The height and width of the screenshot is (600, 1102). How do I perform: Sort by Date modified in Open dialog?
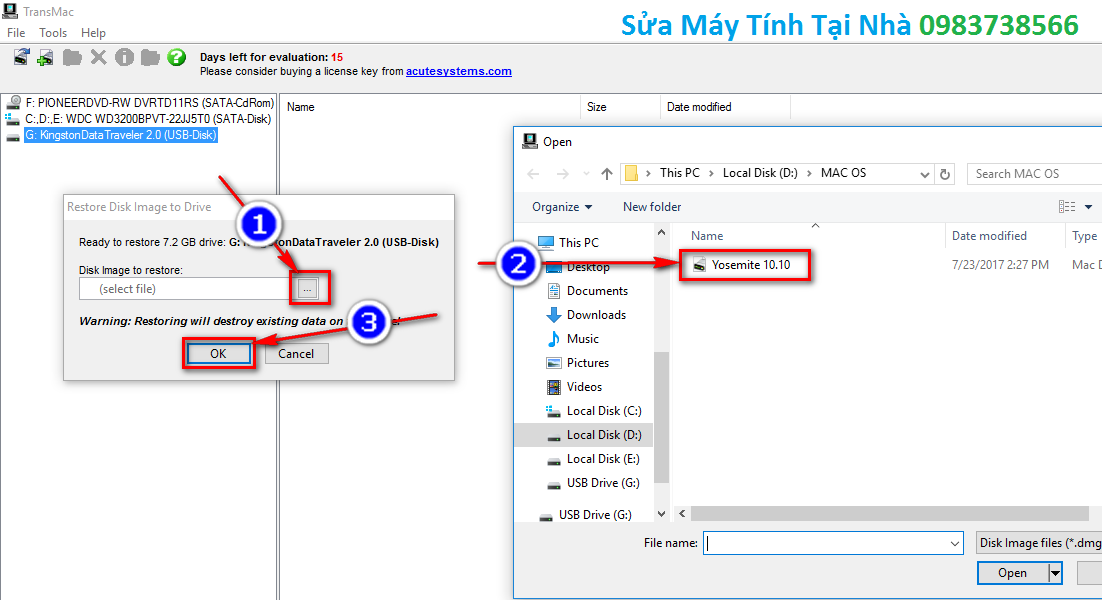pos(989,236)
